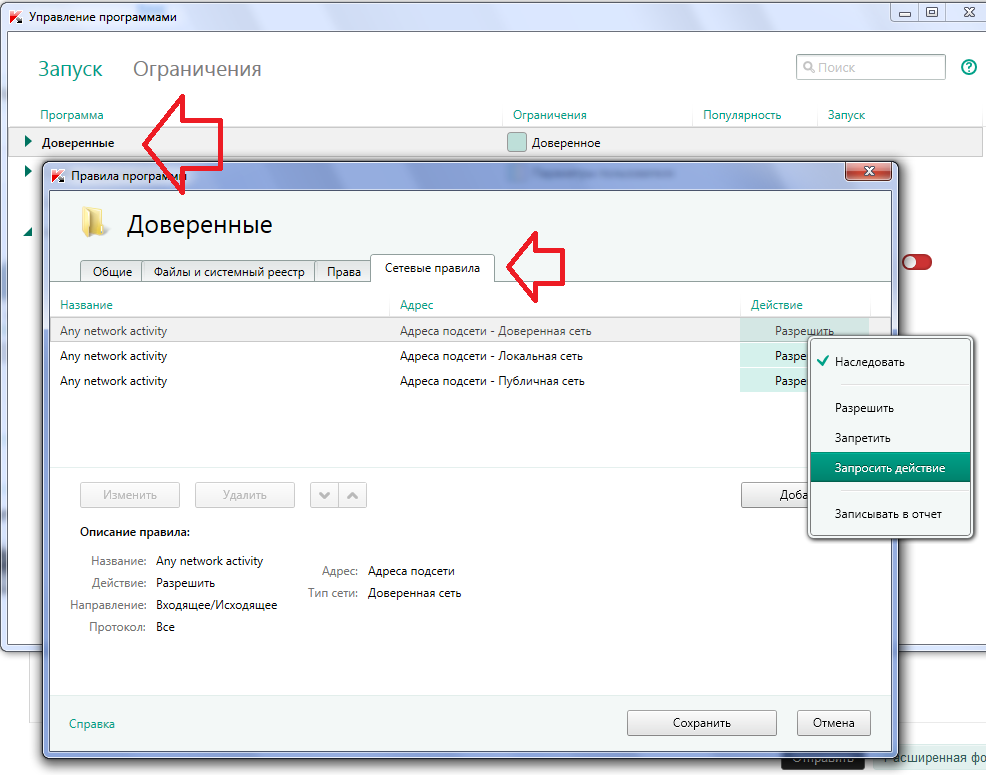
Task: Open the Запуск section
Action: (x=70, y=69)
